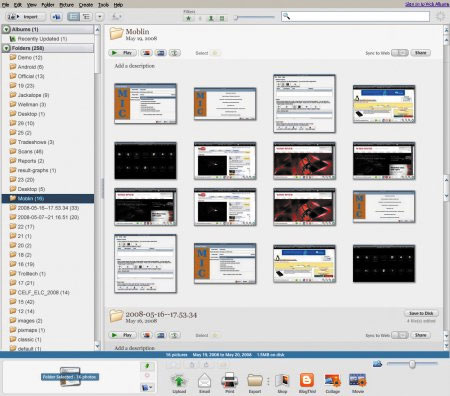Toggle the uploaded photos filter arrow

click(x=200, y=18)
